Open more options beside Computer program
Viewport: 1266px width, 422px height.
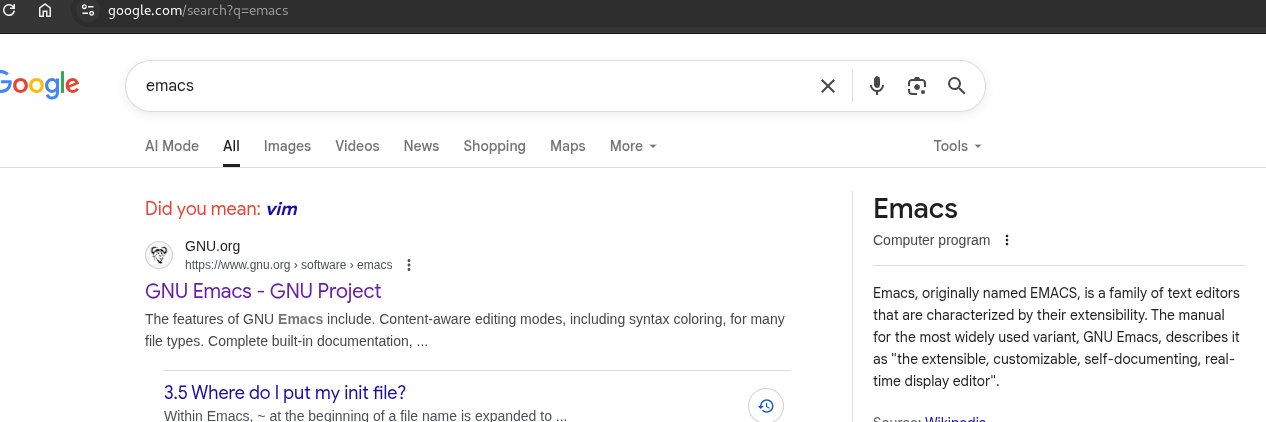coord(1007,240)
